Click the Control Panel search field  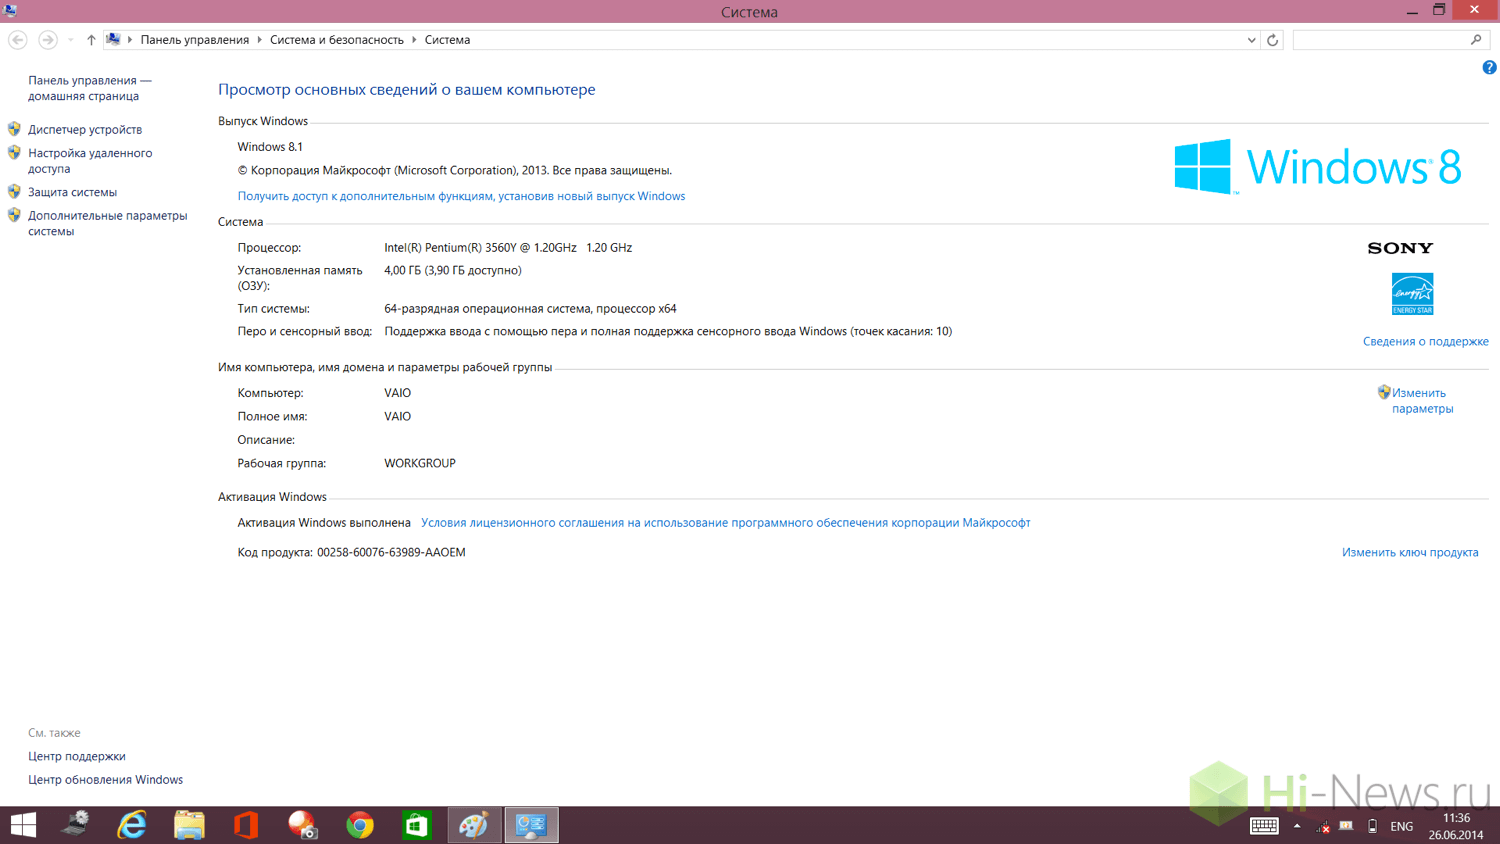click(1380, 40)
